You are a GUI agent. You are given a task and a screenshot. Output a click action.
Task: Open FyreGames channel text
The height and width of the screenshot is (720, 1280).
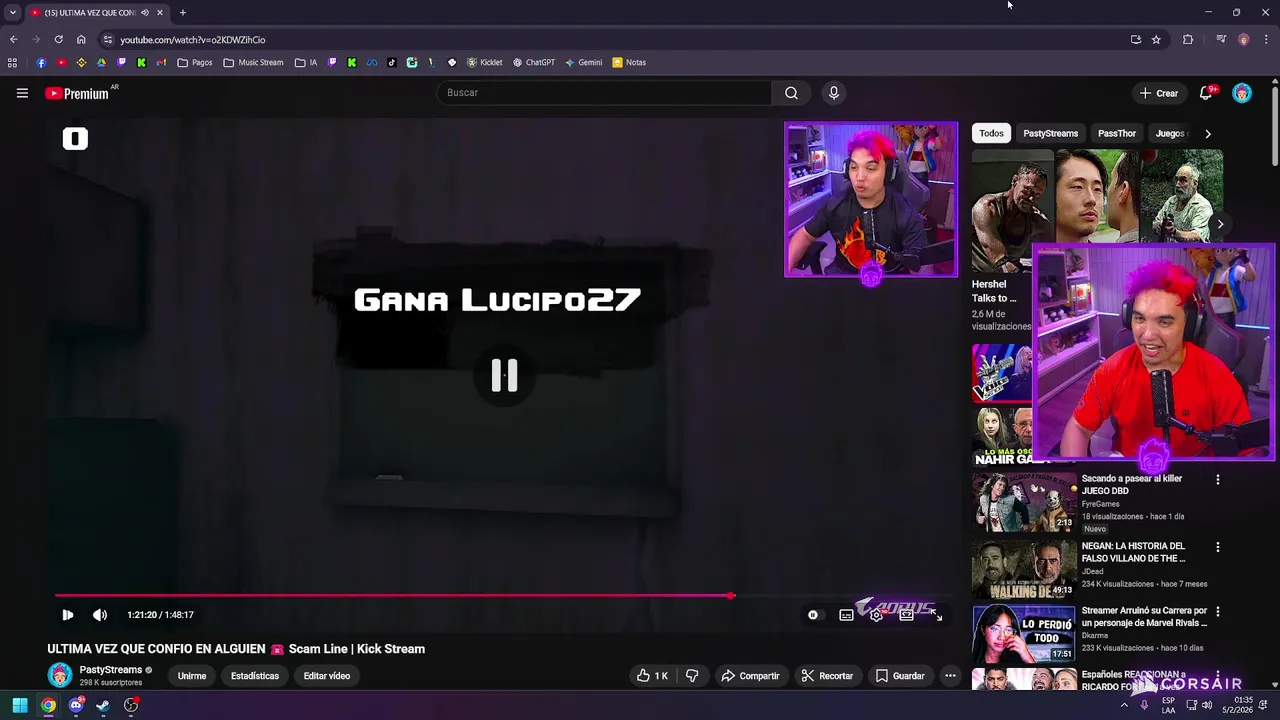coord(1100,504)
